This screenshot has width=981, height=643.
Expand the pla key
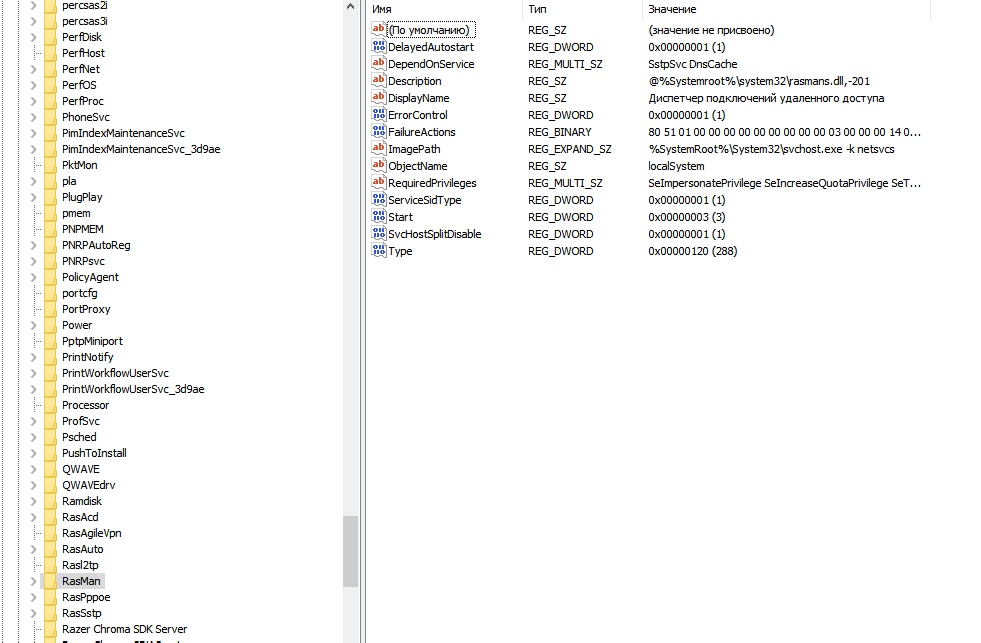pyautogui.click(x=34, y=181)
